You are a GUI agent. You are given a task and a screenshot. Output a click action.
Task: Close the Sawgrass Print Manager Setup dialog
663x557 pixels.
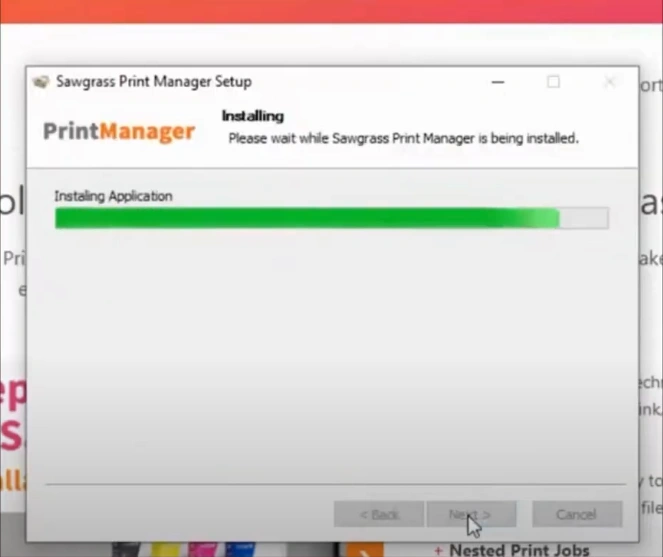click(x=609, y=82)
